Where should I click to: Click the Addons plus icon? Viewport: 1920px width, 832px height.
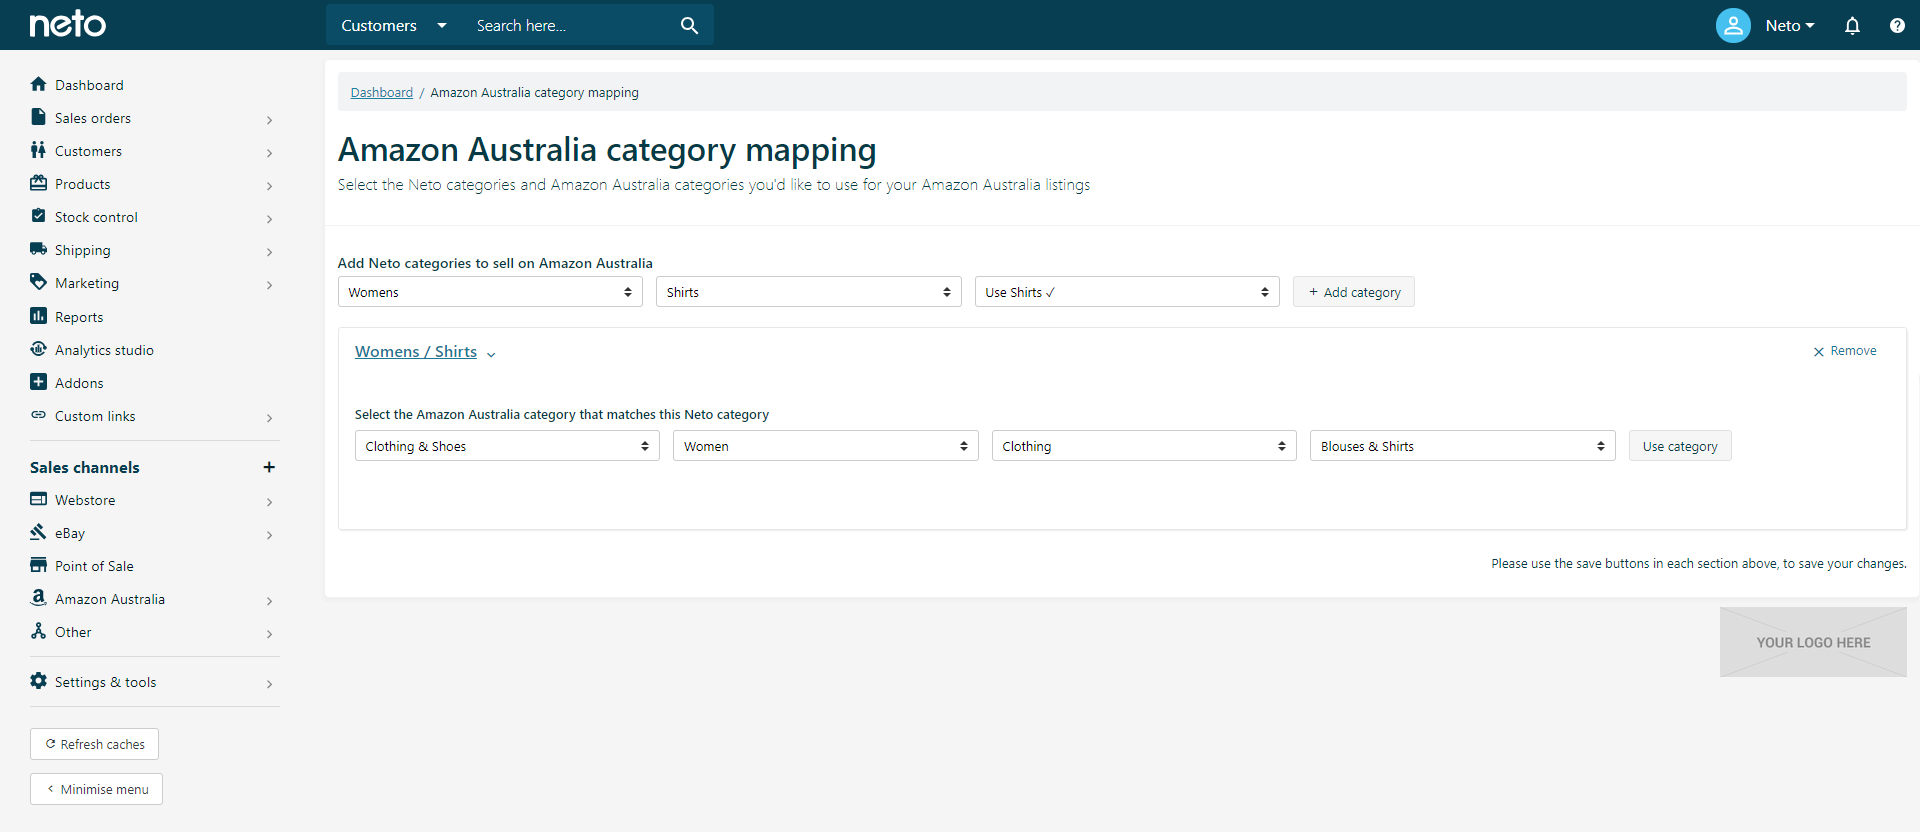click(x=38, y=382)
